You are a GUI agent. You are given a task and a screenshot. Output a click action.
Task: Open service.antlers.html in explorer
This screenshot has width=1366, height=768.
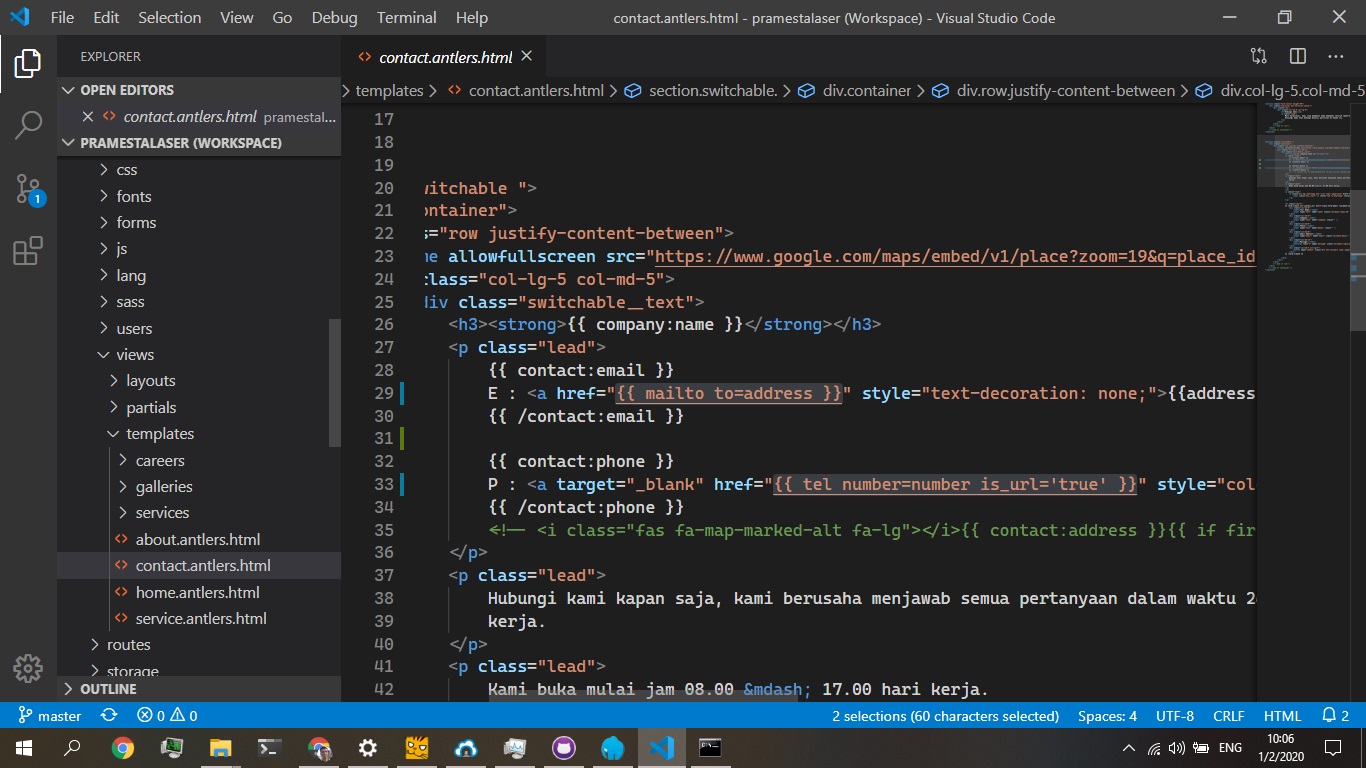[x=201, y=618]
